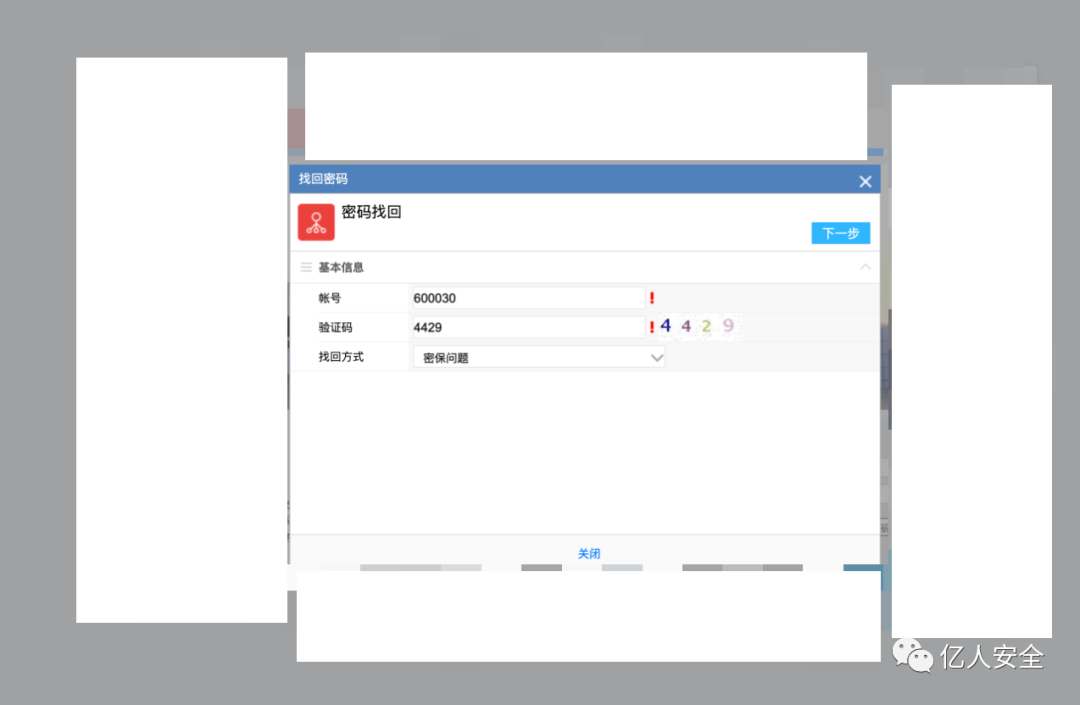Click the captcha image showing 4429
1080x705 pixels.
697,325
